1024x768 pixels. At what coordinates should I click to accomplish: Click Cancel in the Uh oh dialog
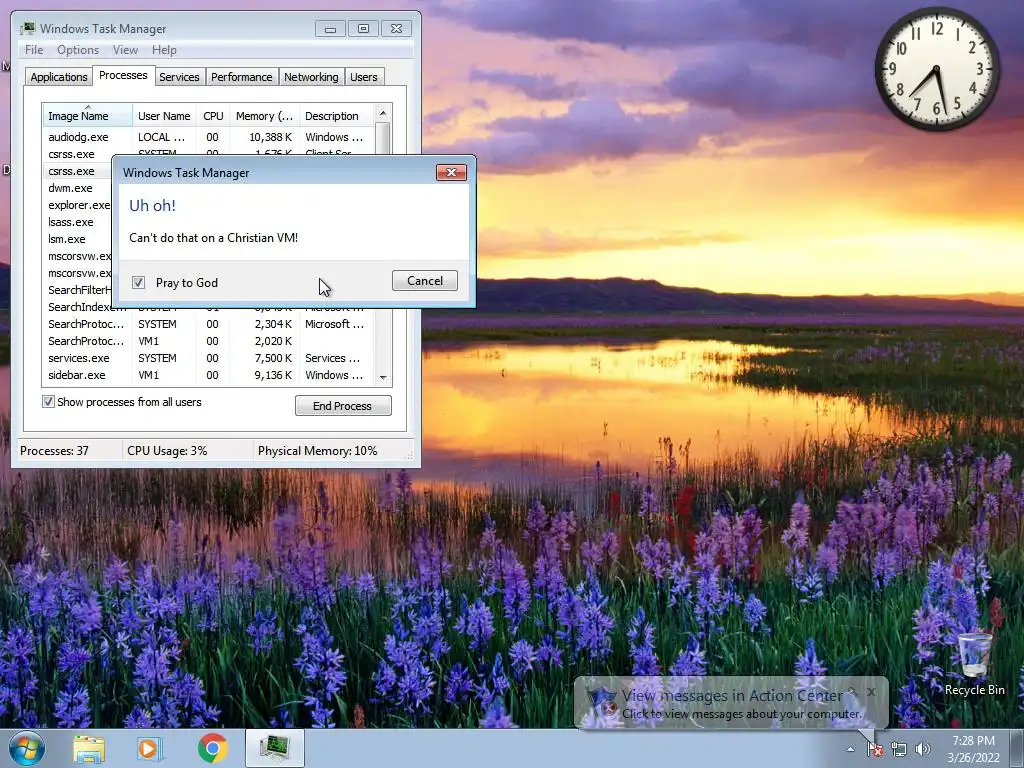pyautogui.click(x=424, y=281)
